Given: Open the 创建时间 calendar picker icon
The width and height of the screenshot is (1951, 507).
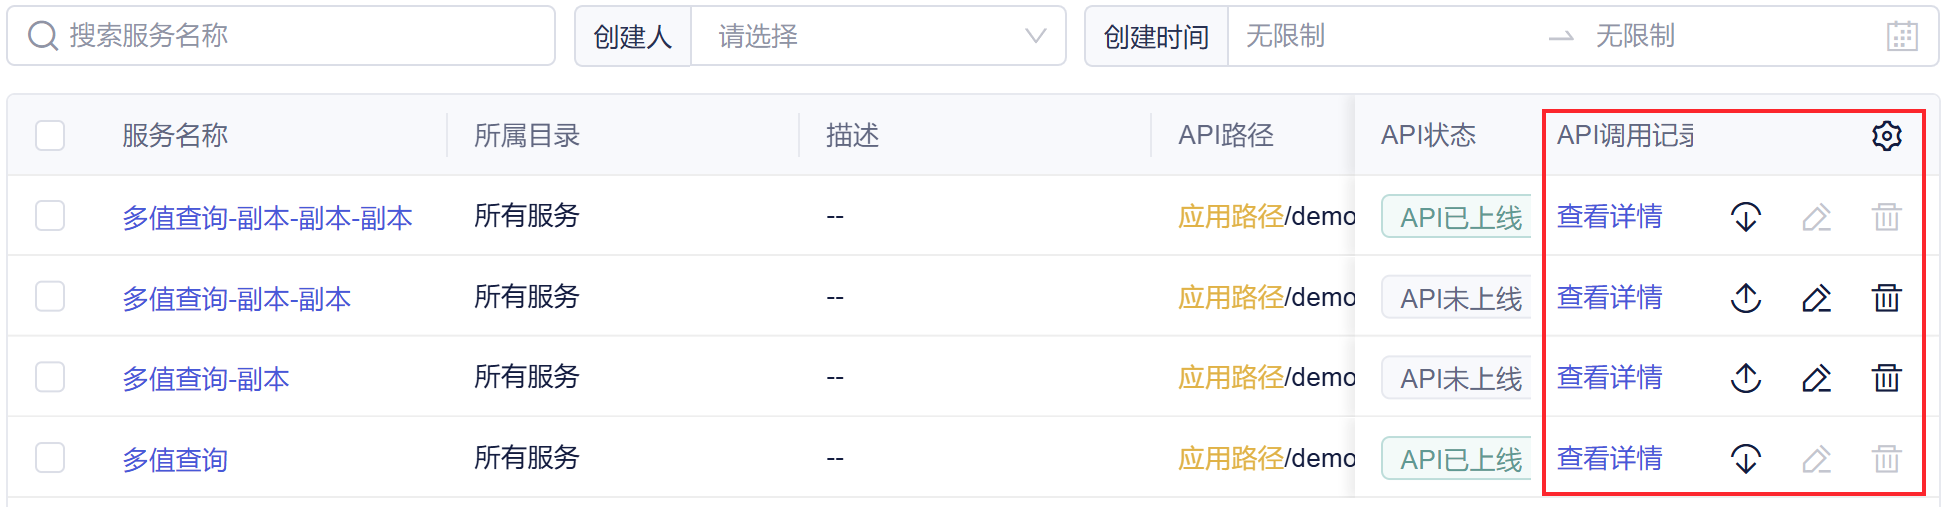Looking at the screenshot, I should (x=1901, y=36).
